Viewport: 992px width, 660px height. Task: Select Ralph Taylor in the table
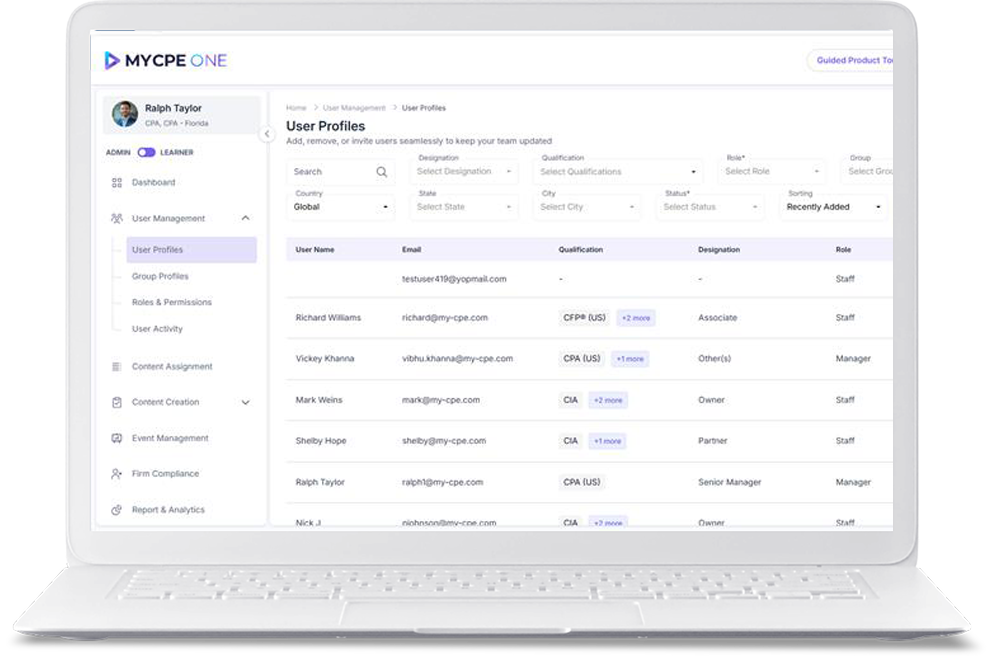point(319,482)
